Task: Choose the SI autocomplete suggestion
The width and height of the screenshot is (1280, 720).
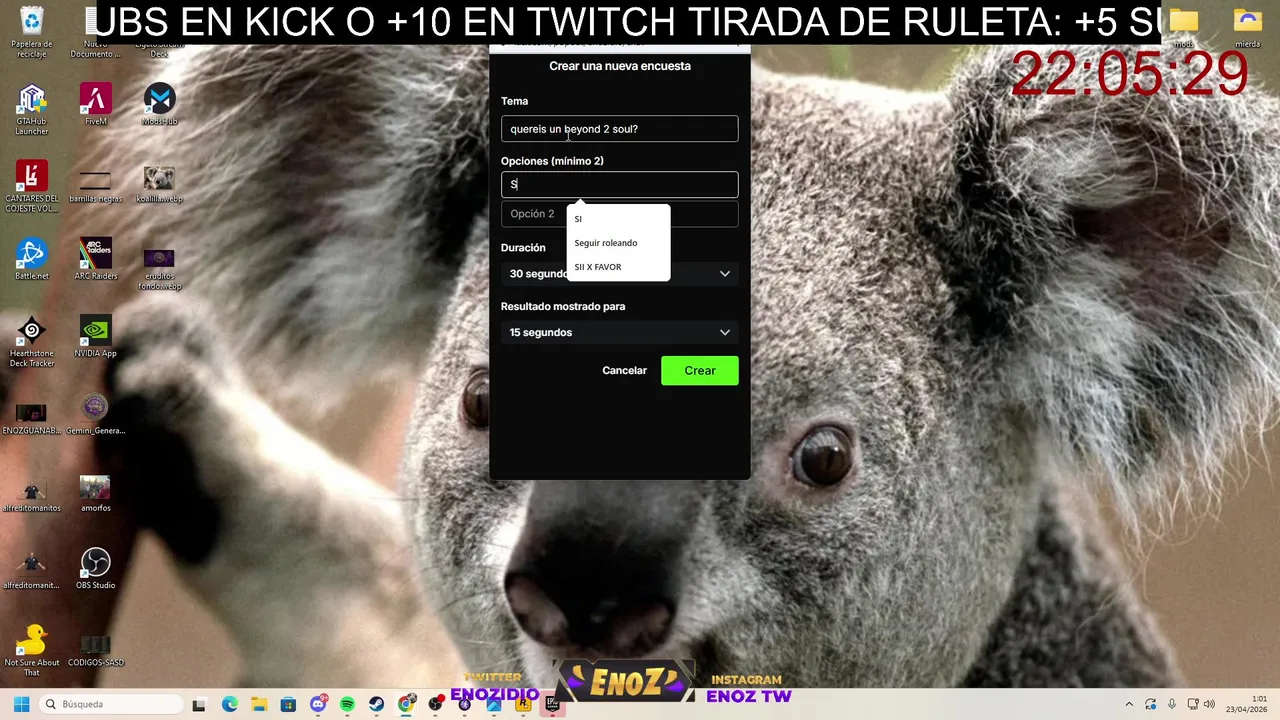Action: click(x=618, y=219)
